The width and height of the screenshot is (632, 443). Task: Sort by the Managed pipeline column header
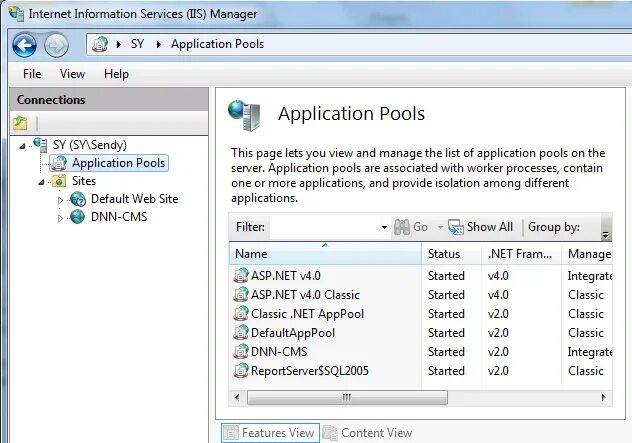click(x=587, y=254)
